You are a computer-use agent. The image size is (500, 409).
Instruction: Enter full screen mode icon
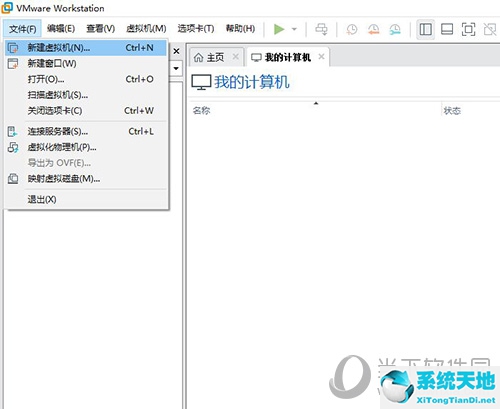tap(468, 29)
